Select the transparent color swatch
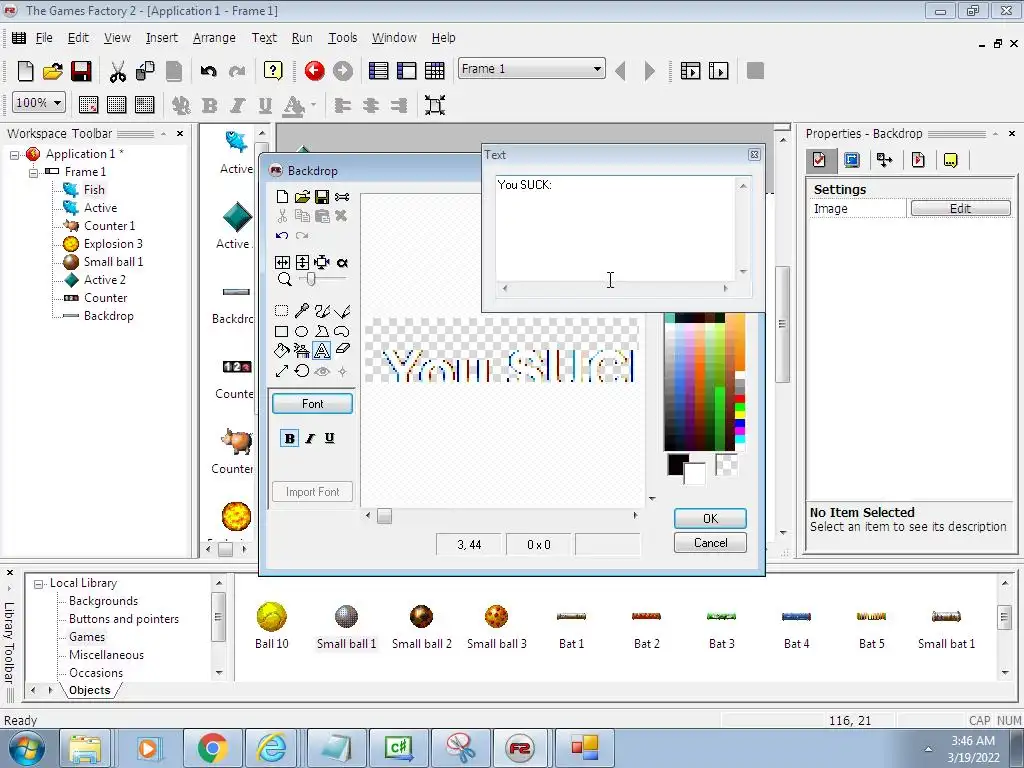Viewport: 1024px width, 768px height. (726, 464)
